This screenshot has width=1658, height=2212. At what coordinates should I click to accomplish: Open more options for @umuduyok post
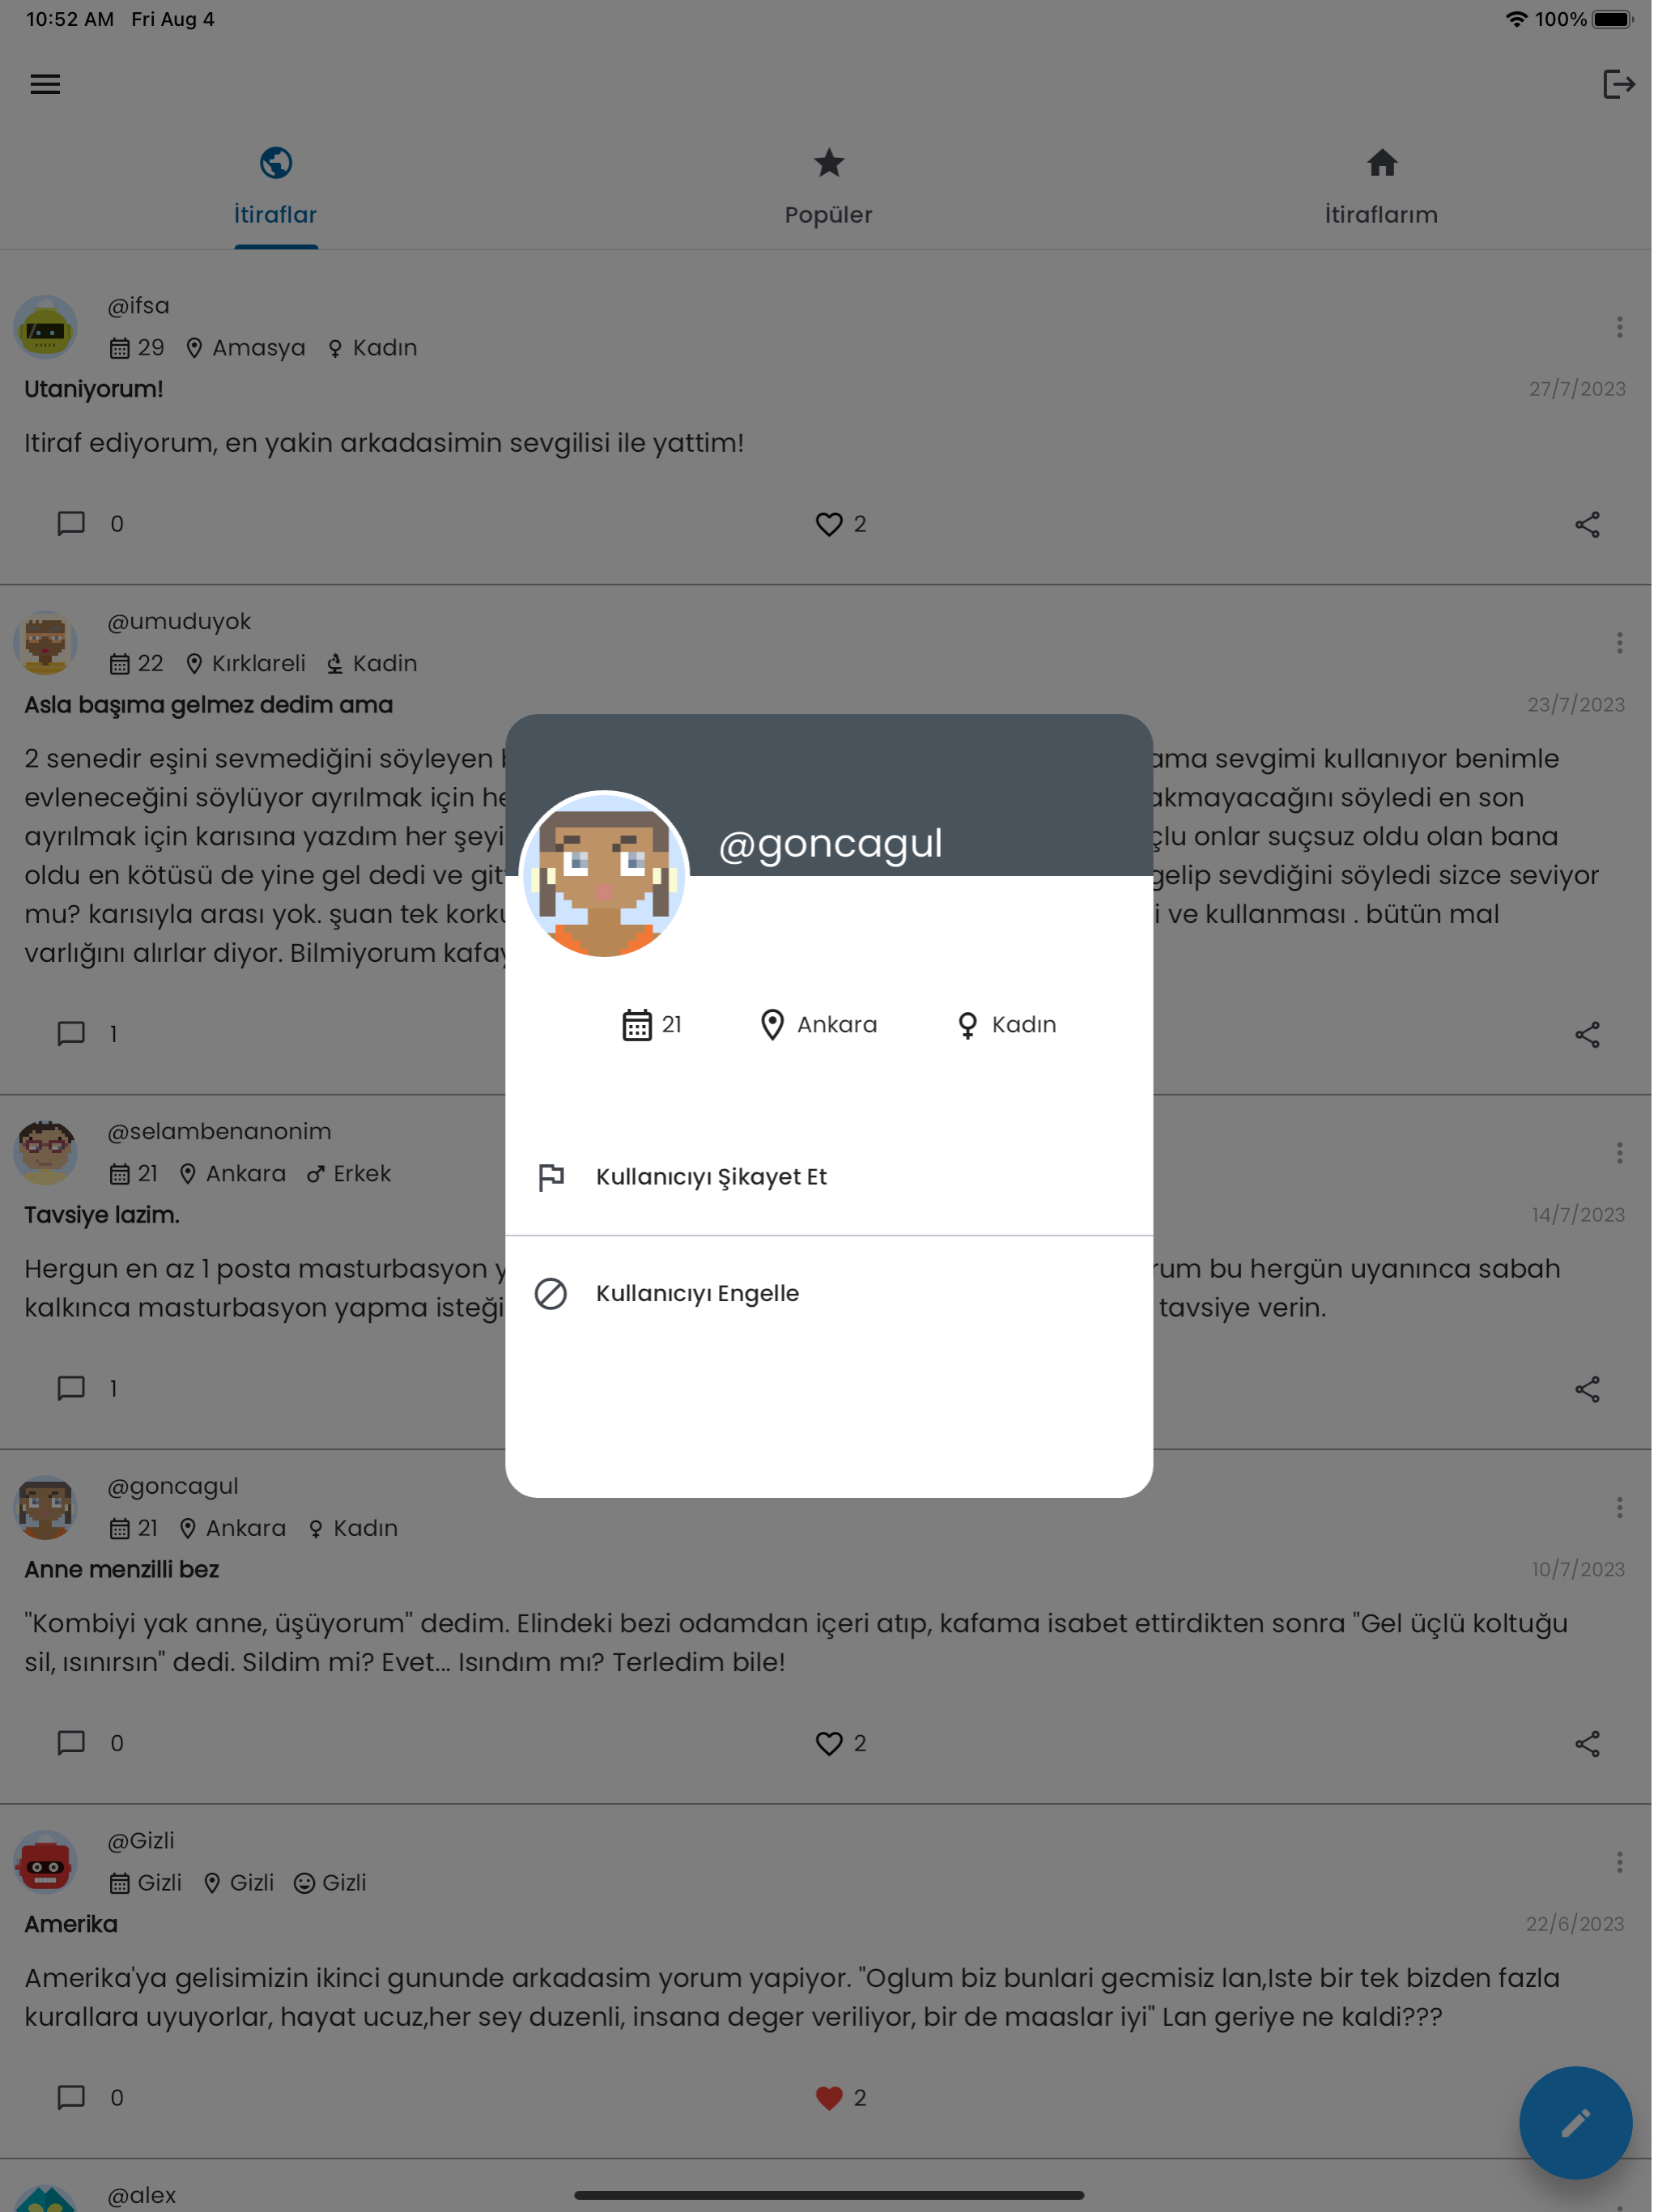click(x=1619, y=643)
